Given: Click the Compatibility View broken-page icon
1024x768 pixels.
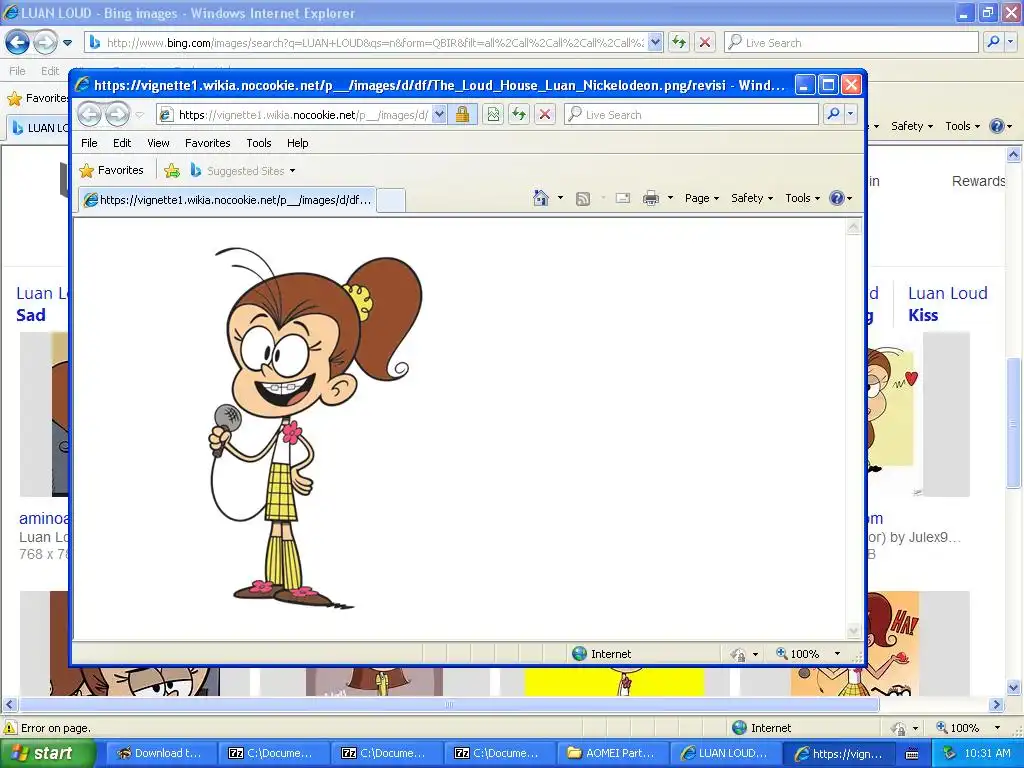Looking at the screenshot, I should pos(493,114).
